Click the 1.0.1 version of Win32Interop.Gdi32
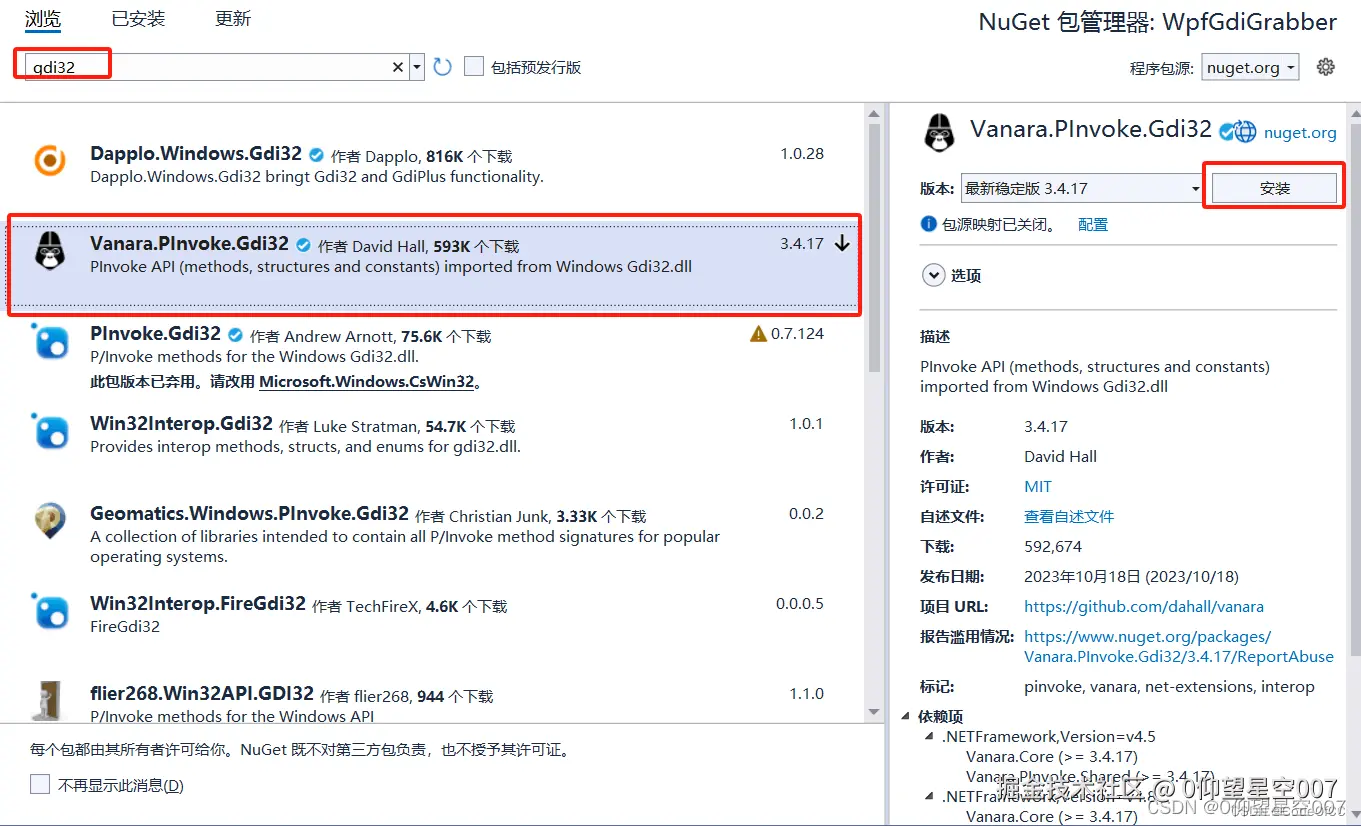The image size is (1361, 826). (806, 424)
